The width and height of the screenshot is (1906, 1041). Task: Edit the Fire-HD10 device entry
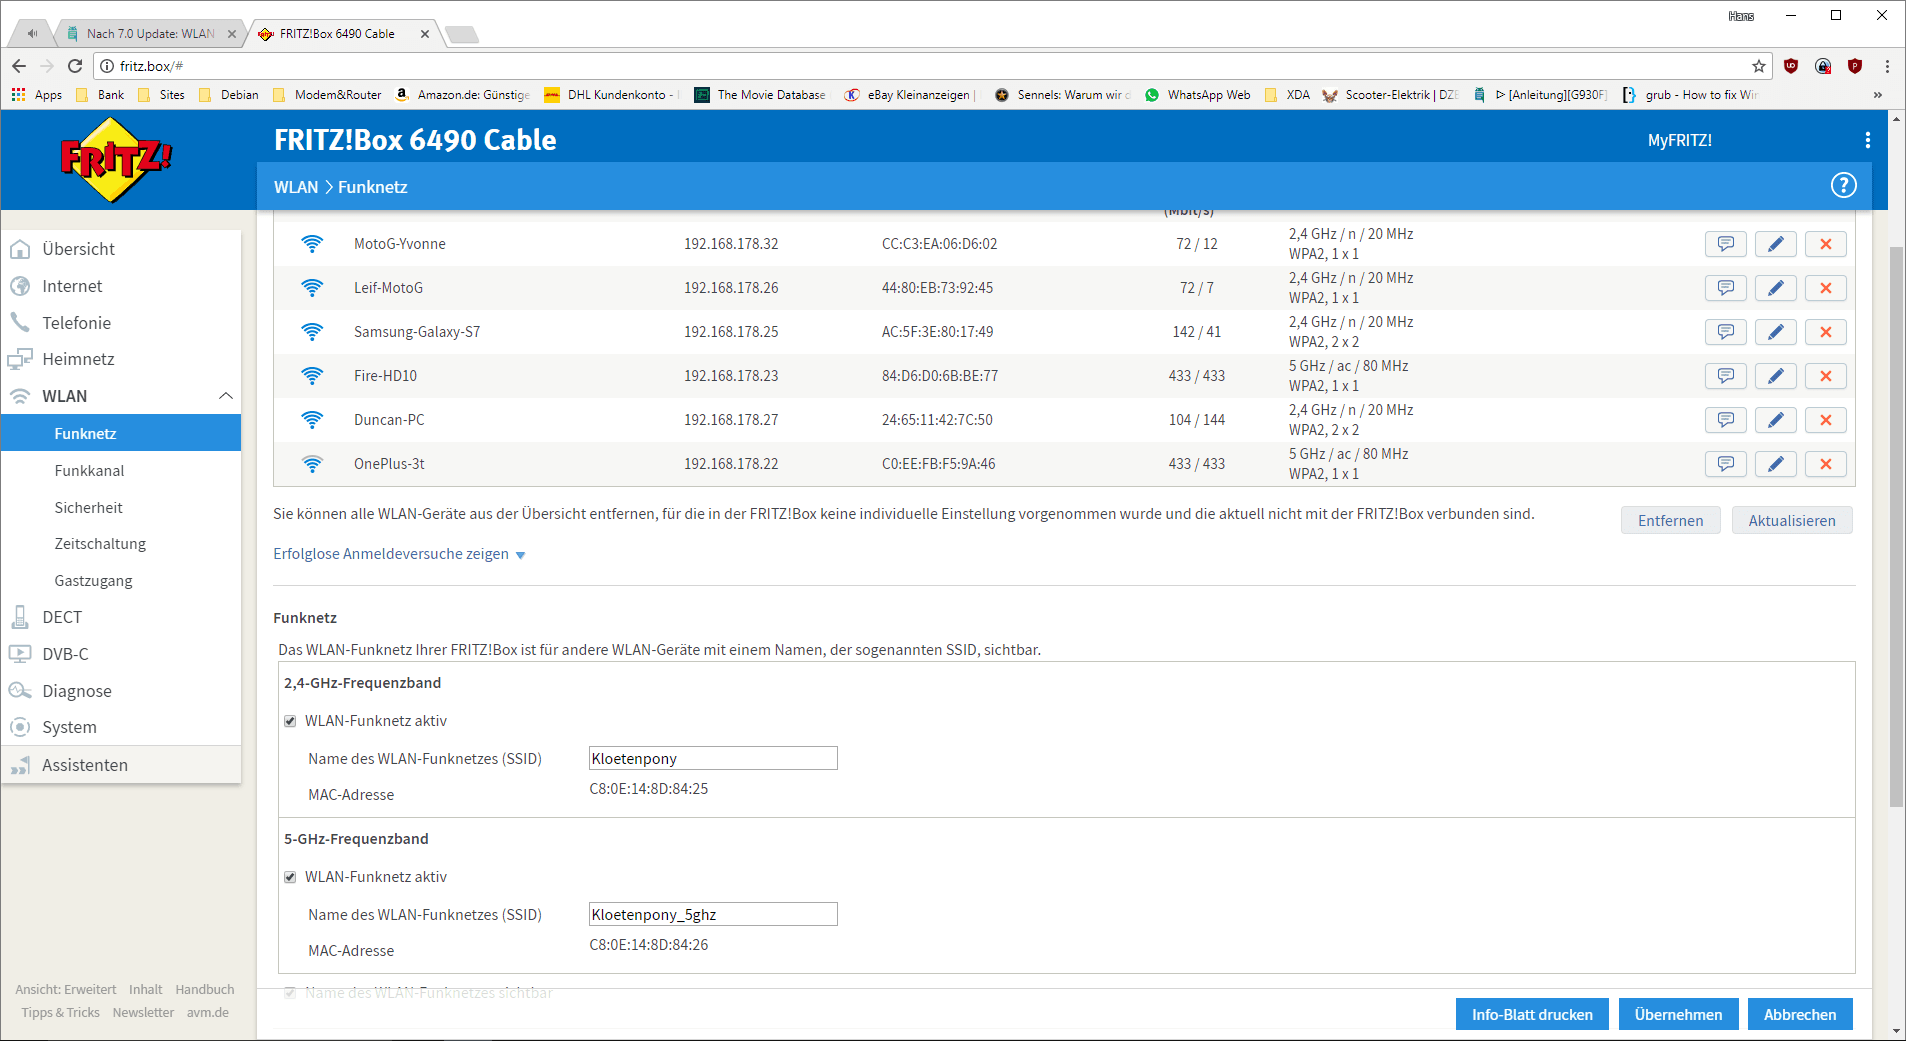(x=1775, y=376)
